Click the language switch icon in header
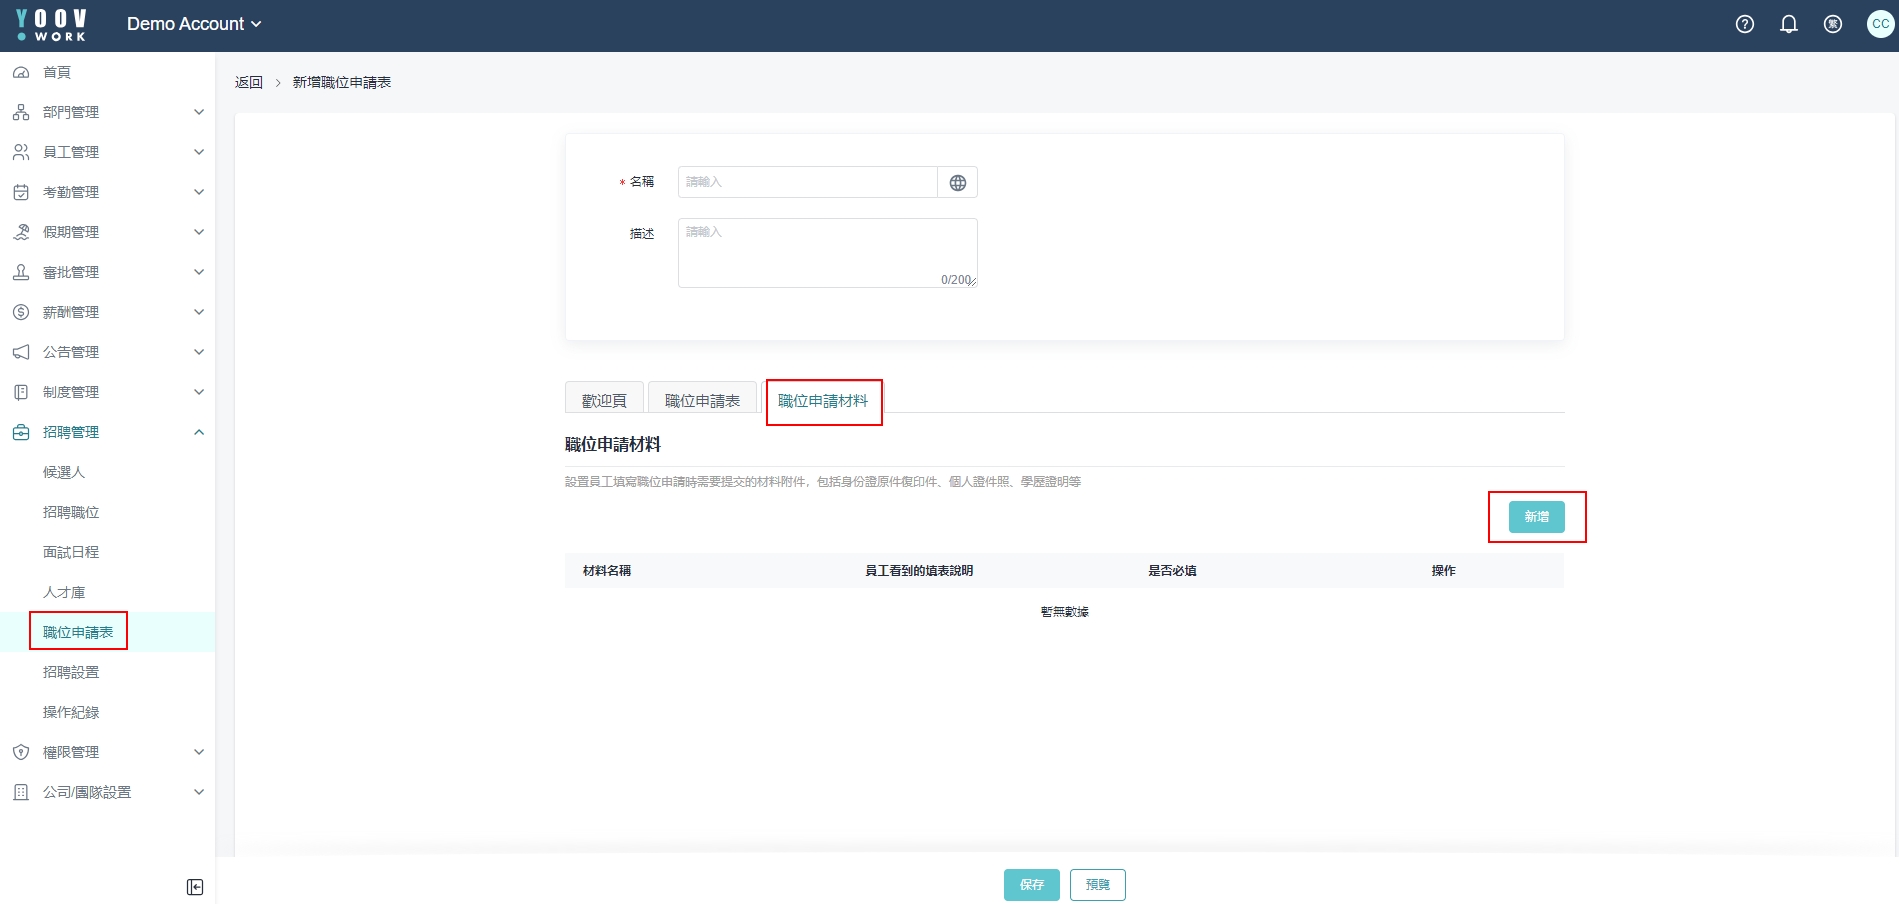Image resolution: width=1899 pixels, height=904 pixels. [1832, 24]
